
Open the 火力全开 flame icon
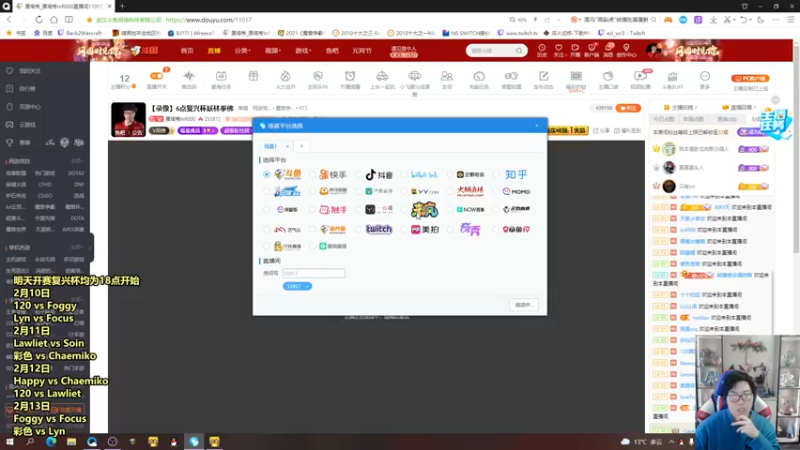coord(285,79)
